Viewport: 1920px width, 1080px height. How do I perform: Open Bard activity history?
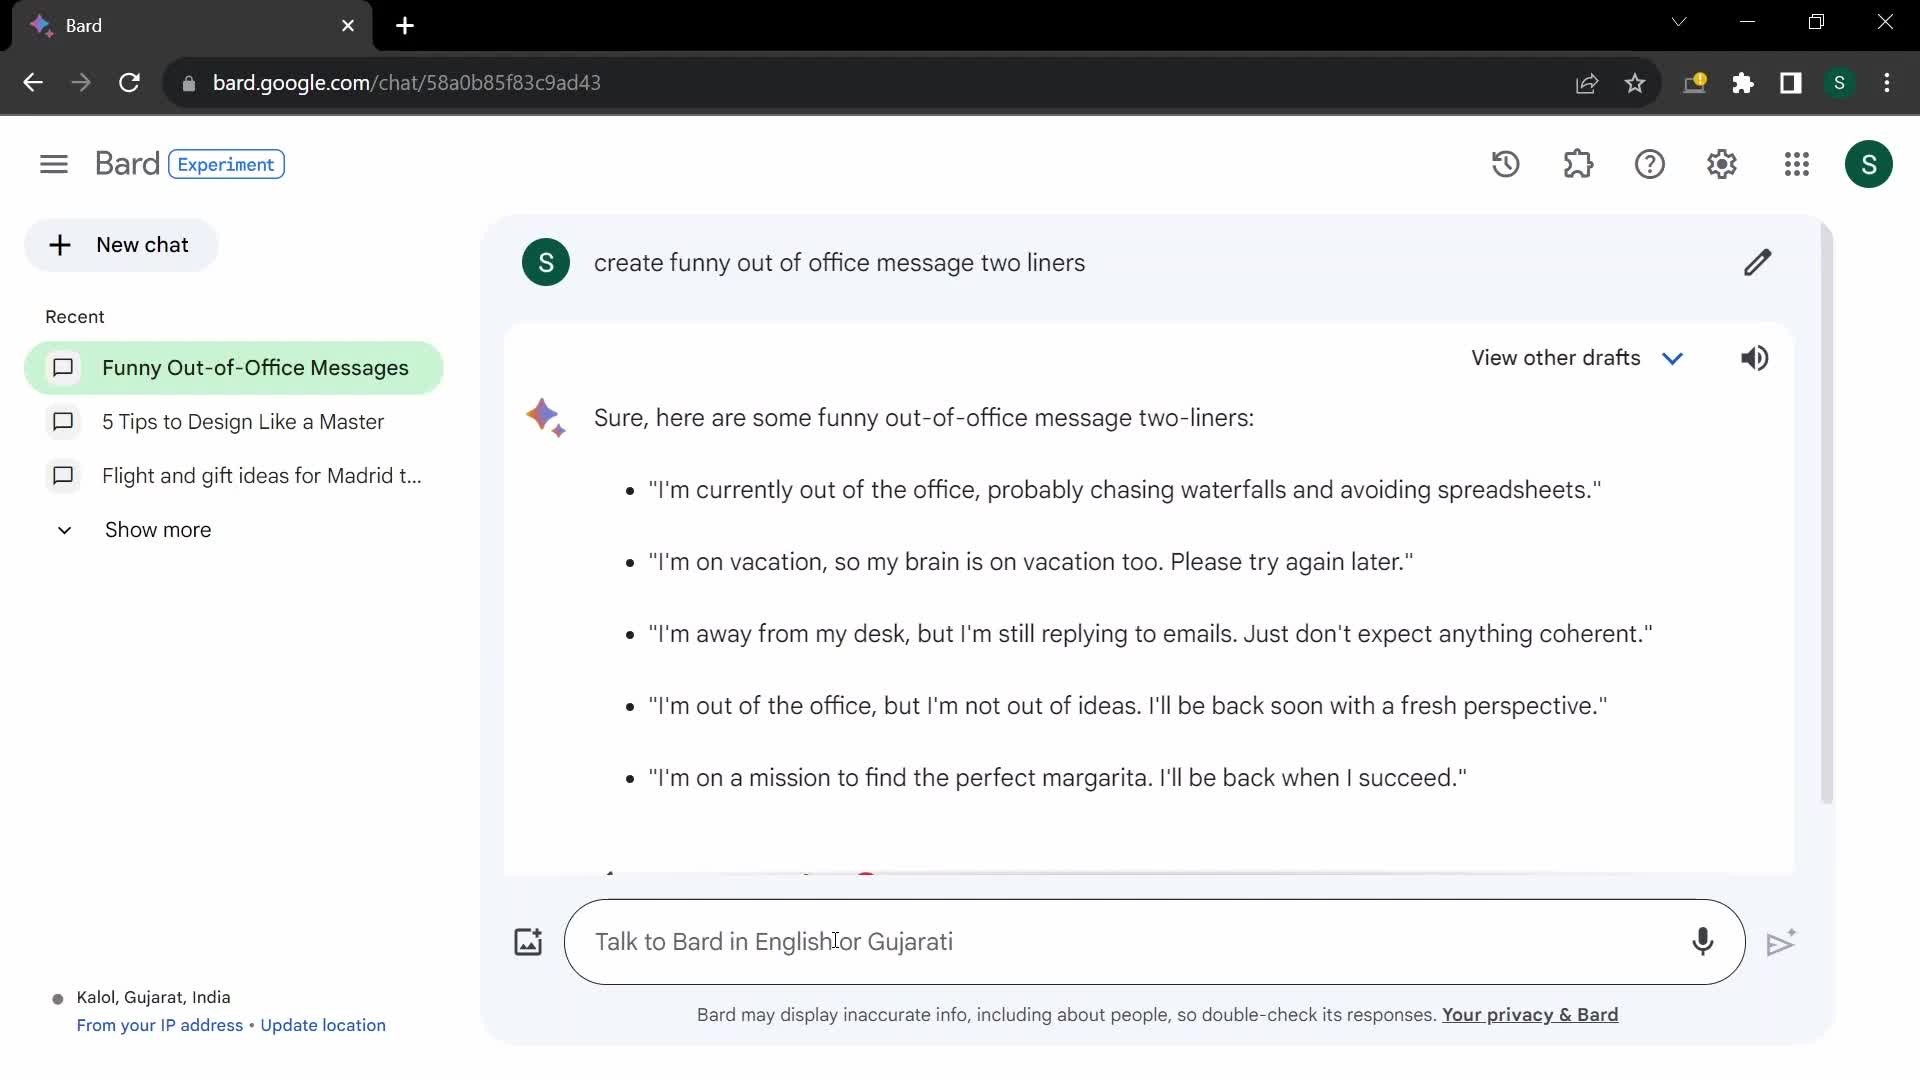coord(1506,164)
